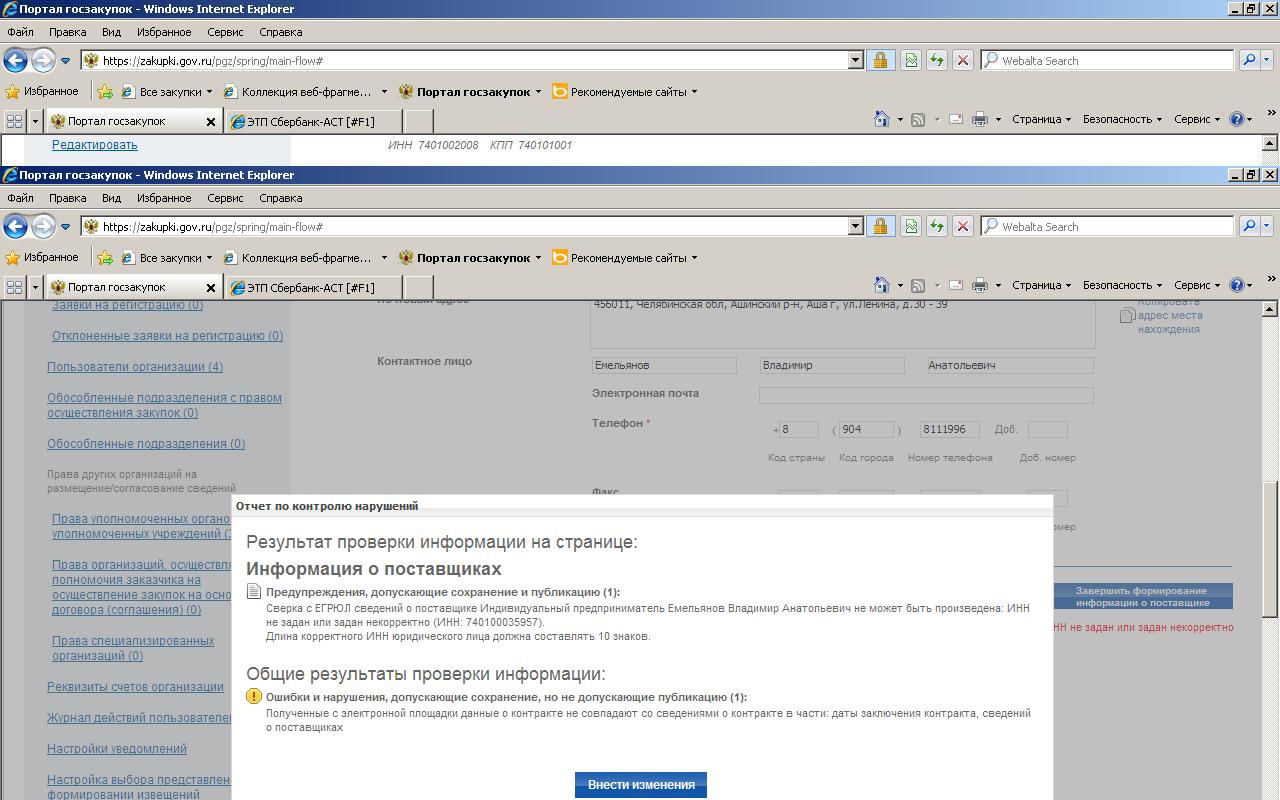Click the copy location address icon beside the address field
Viewport: 1280px width, 800px height.
(x=1127, y=315)
